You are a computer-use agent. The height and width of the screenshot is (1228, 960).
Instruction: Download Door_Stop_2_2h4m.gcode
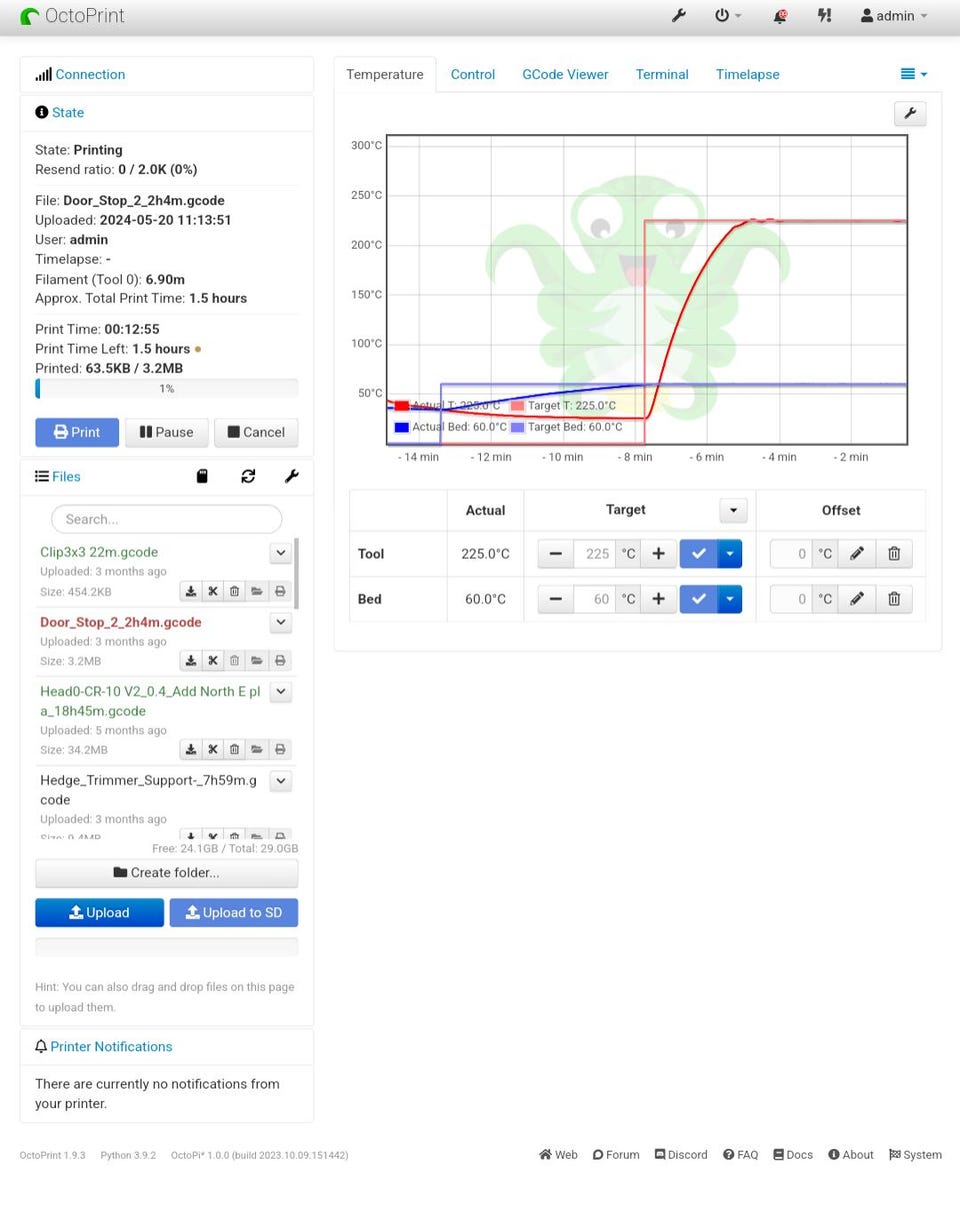pyautogui.click(x=190, y=660)
